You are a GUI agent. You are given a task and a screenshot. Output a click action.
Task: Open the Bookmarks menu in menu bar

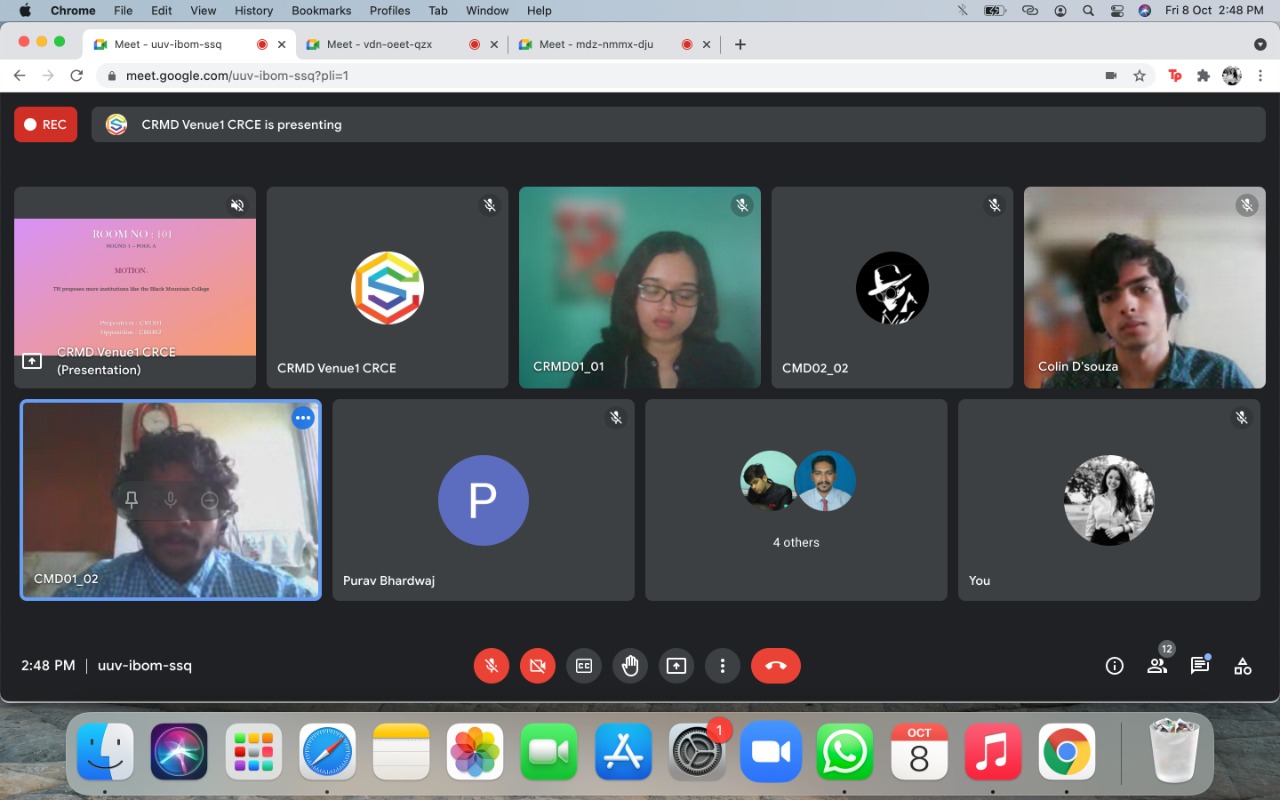click(321, 10)
